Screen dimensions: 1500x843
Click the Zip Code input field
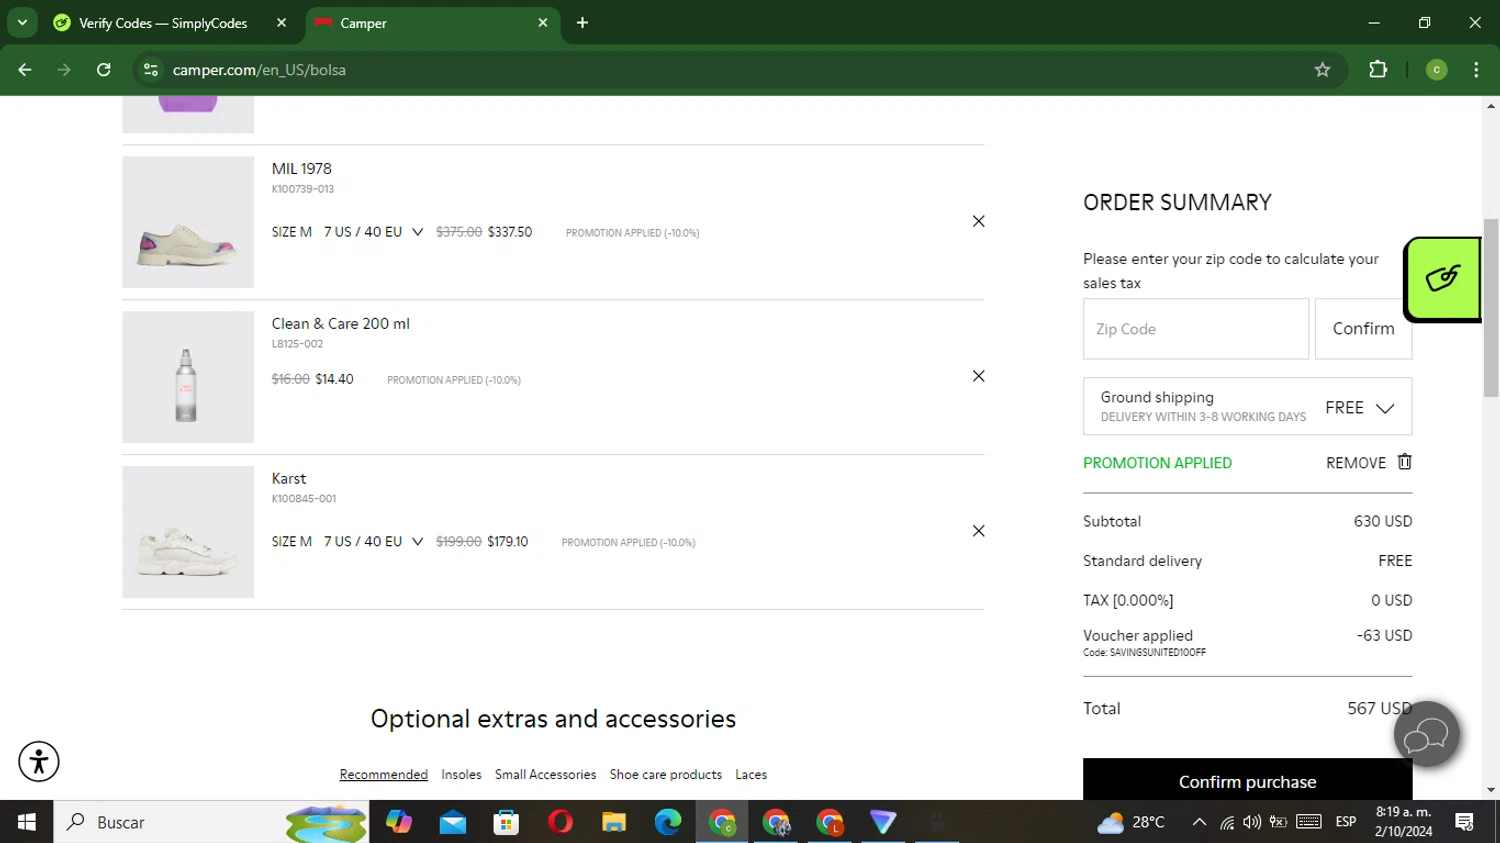1195,329
